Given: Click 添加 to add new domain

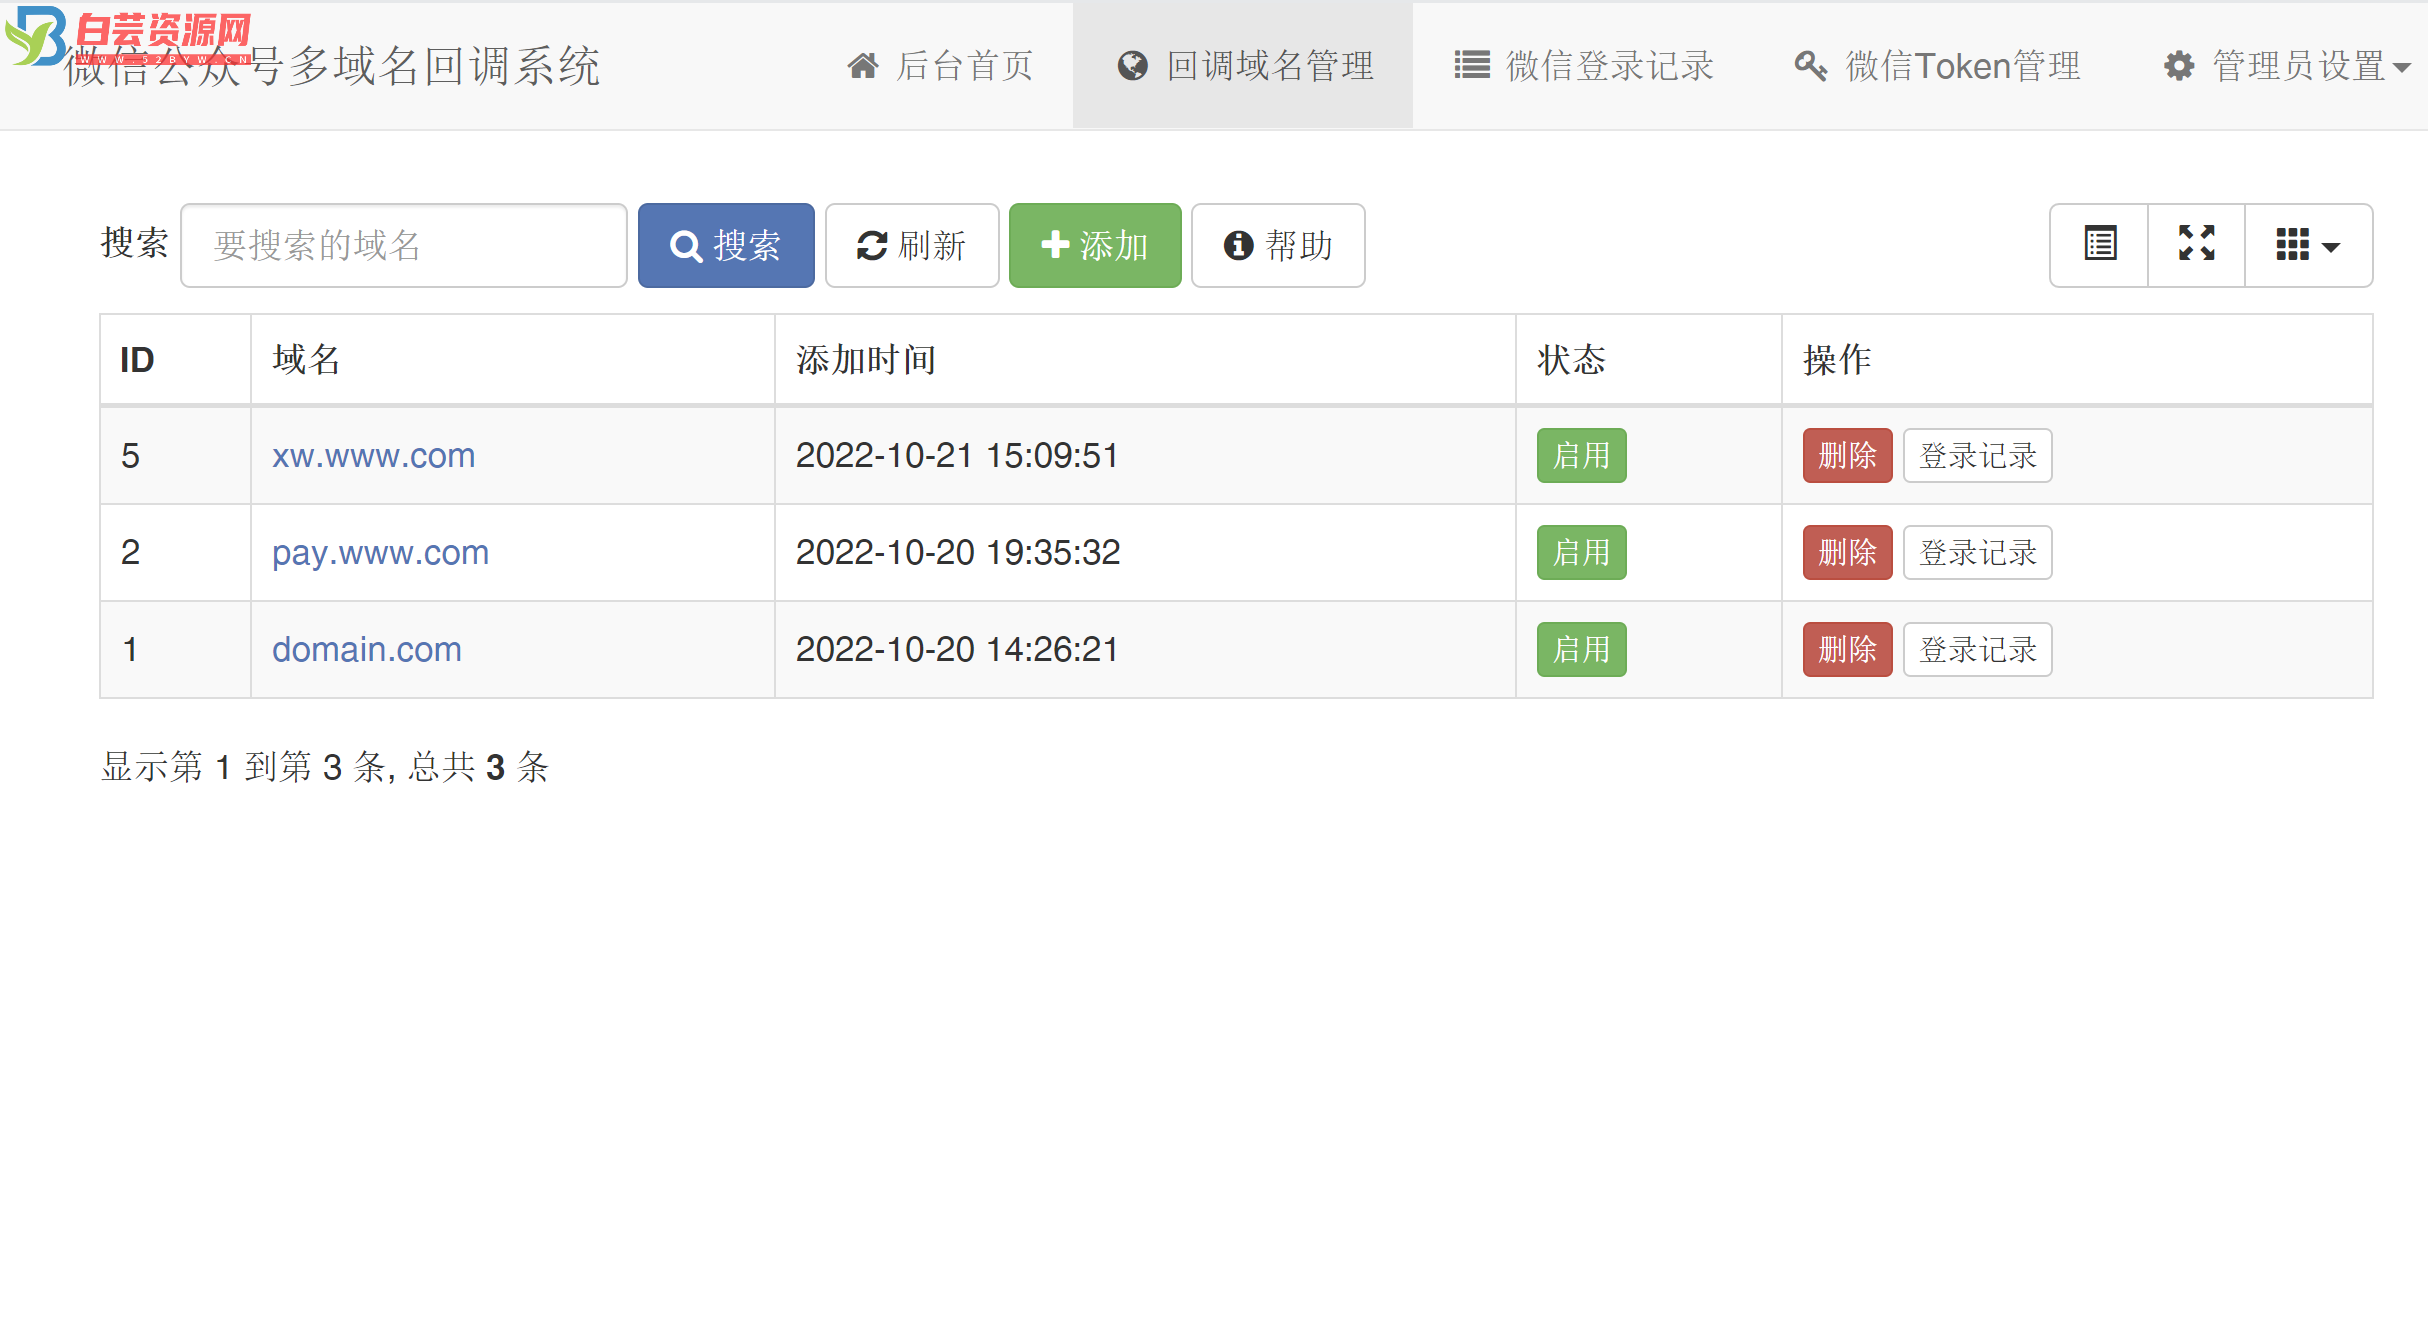Looking at the screenshot, I should pyautogui.click(x=1095, y=247).
